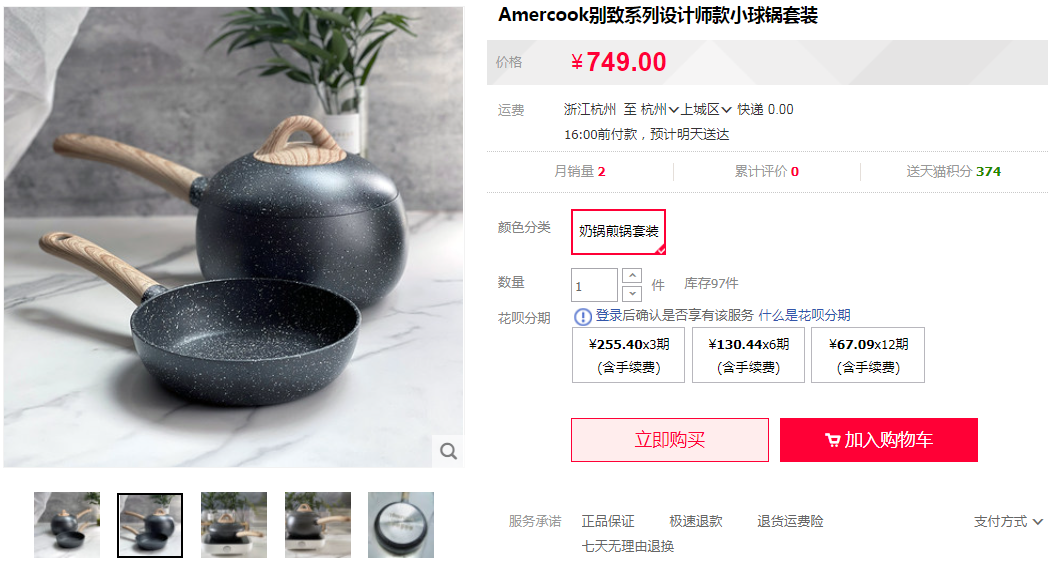Select the 奶锅煎锅套装 color option
This screenshot has height=572, width=1054.
(x=618, y=231)
